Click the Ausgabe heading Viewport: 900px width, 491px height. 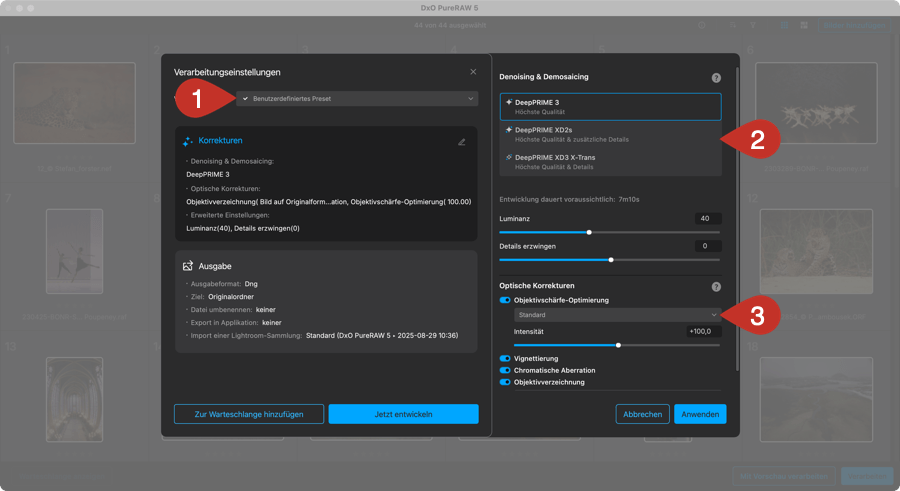point(215,266)
